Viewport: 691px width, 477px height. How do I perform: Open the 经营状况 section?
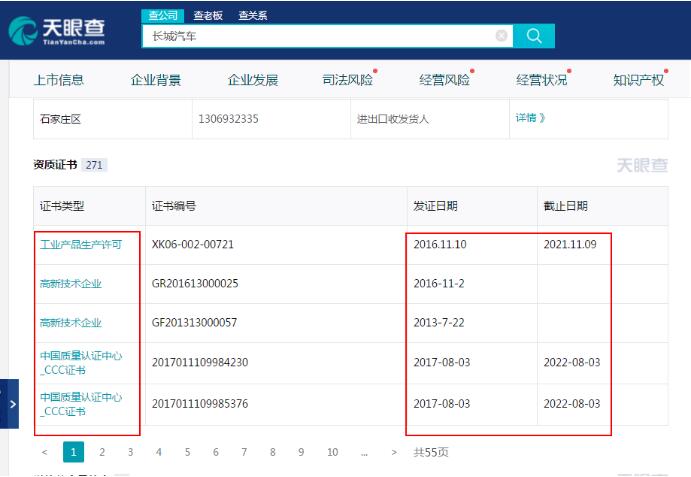(542, 80)
